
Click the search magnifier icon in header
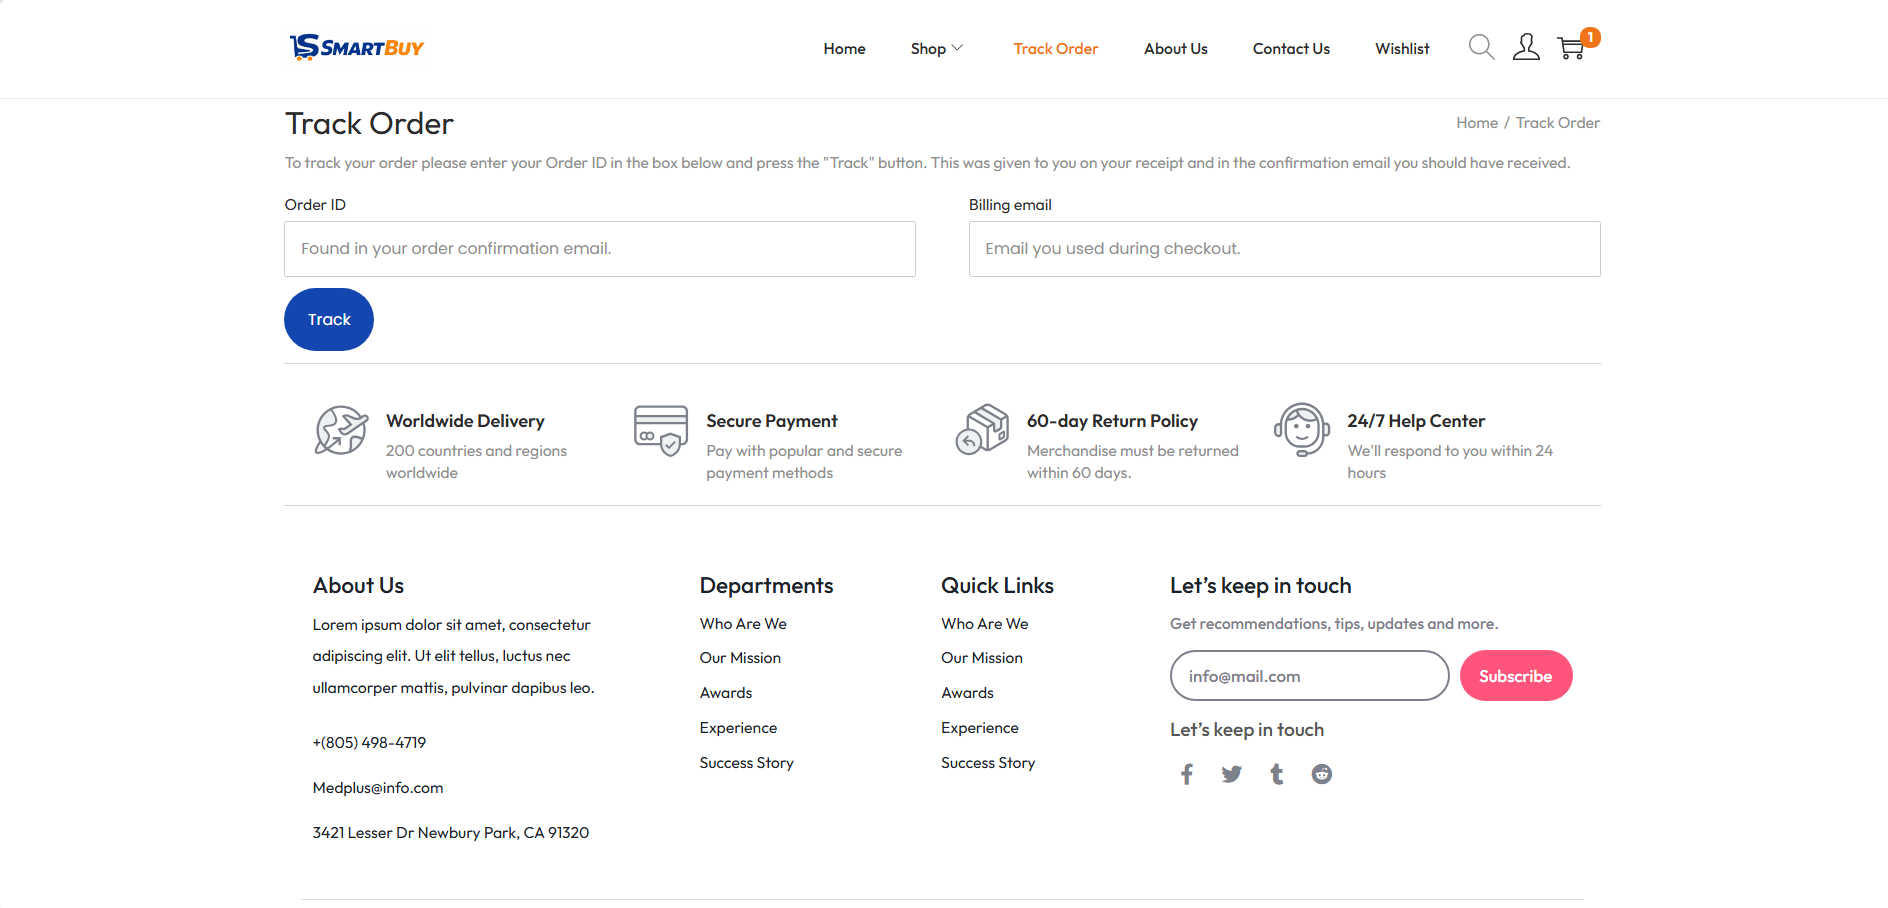[x=1481, y=47]
